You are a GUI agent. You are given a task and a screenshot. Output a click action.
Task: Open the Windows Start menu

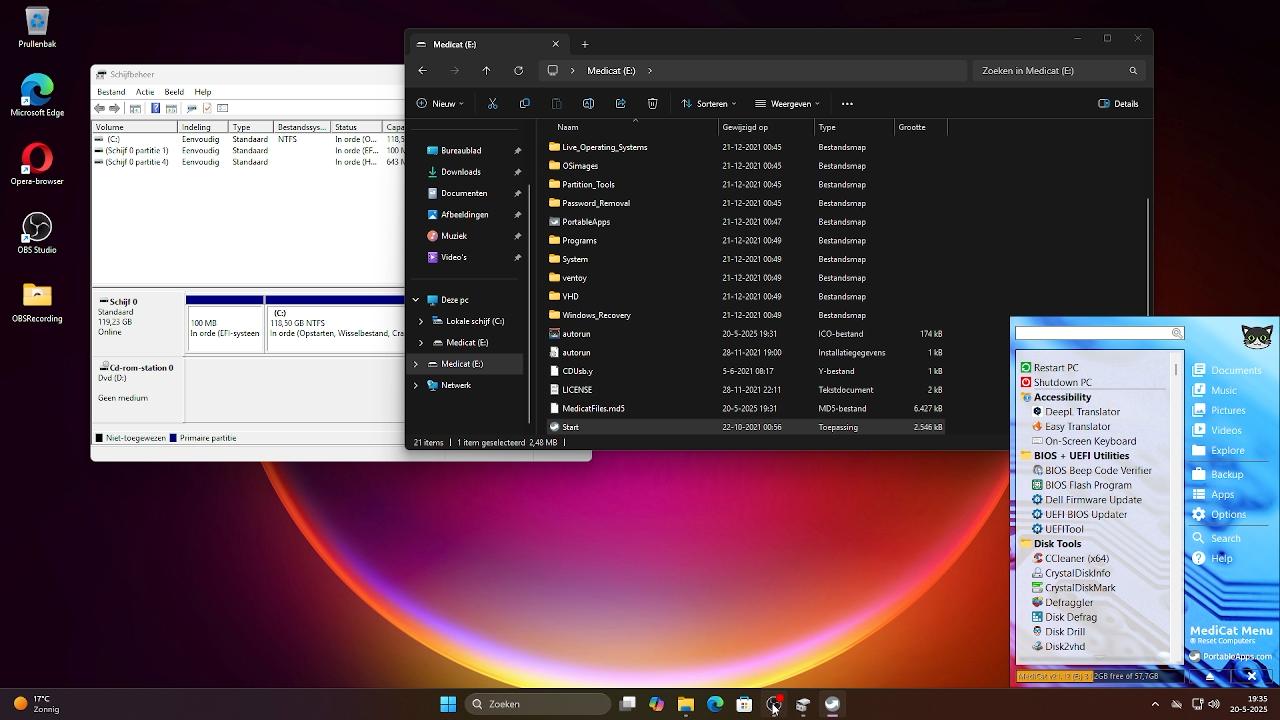(448, 704)
